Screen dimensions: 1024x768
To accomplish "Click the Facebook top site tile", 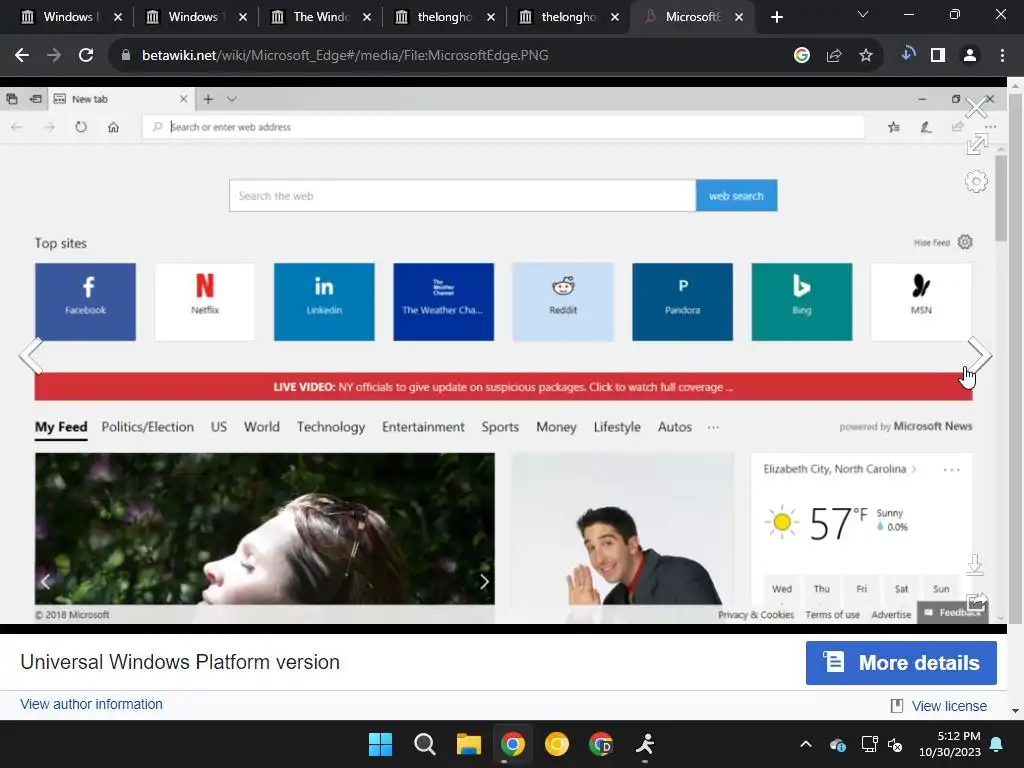I will point(86,302).
